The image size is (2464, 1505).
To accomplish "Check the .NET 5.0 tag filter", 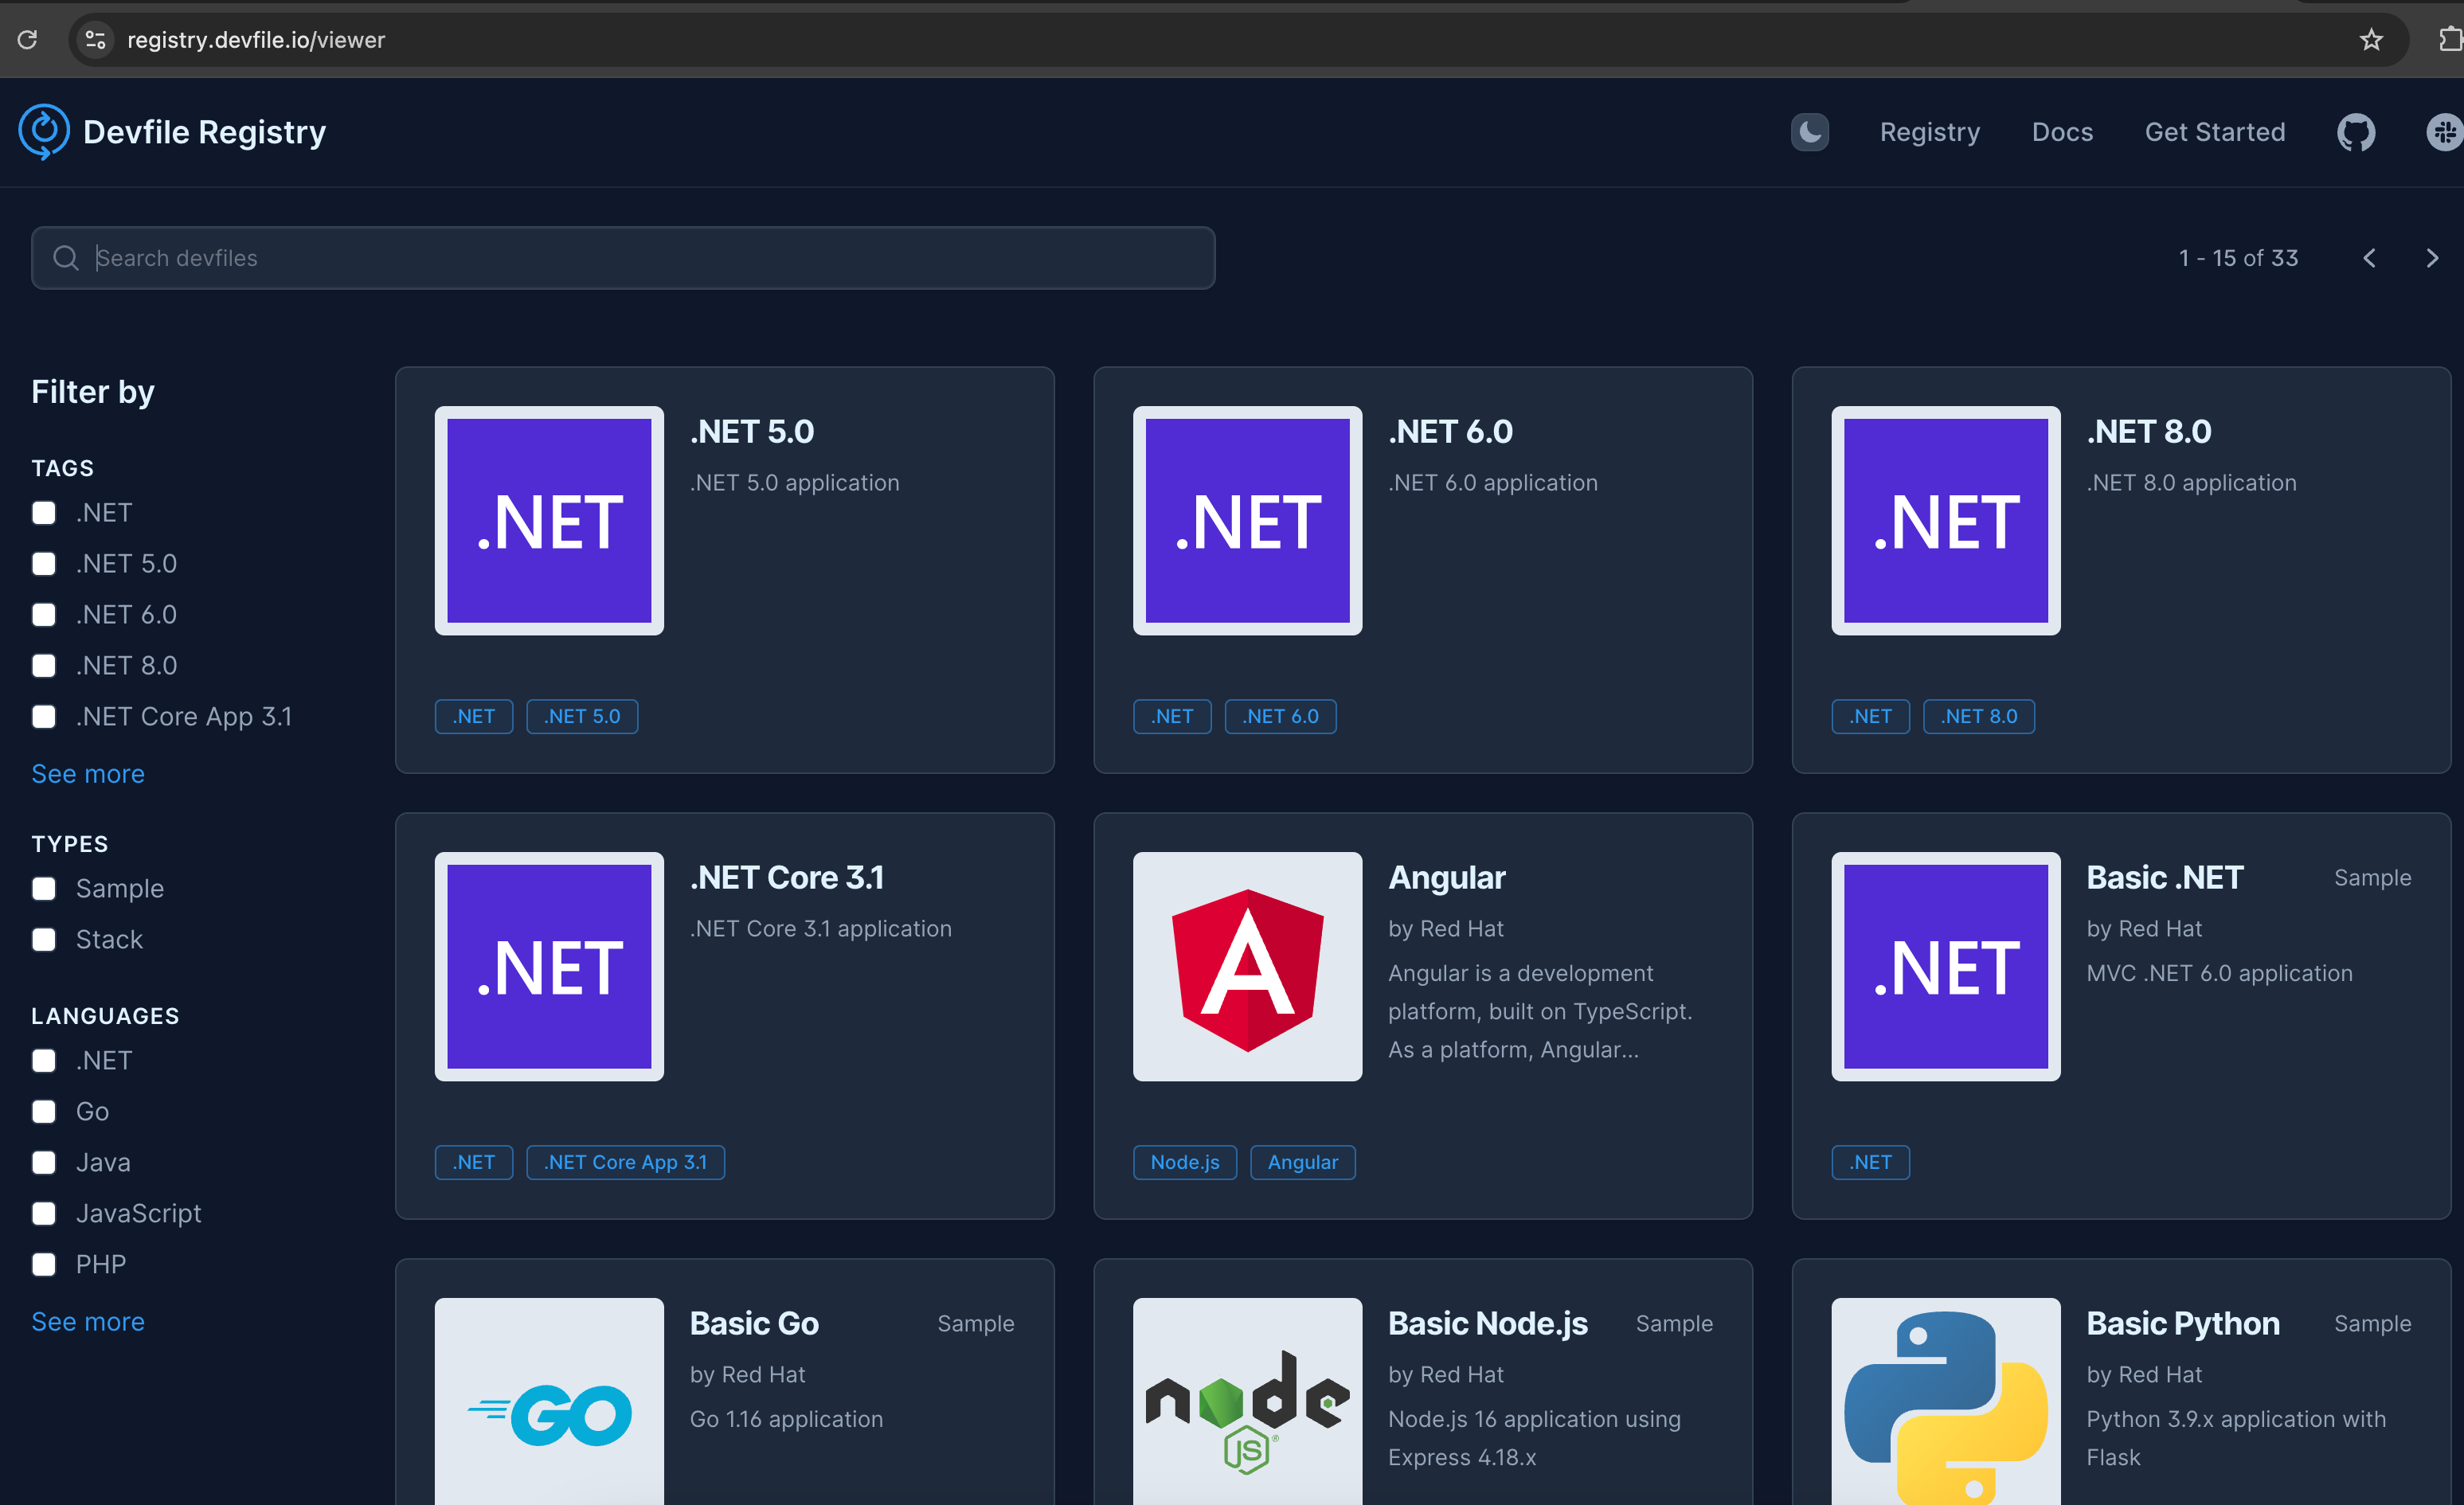I will pos(44,564).
